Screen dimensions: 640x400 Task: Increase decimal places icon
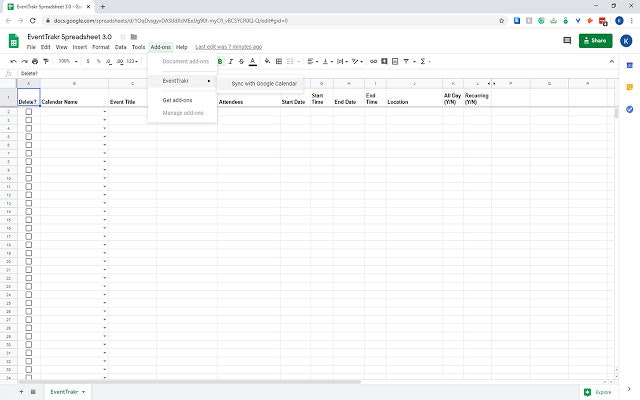120,61
